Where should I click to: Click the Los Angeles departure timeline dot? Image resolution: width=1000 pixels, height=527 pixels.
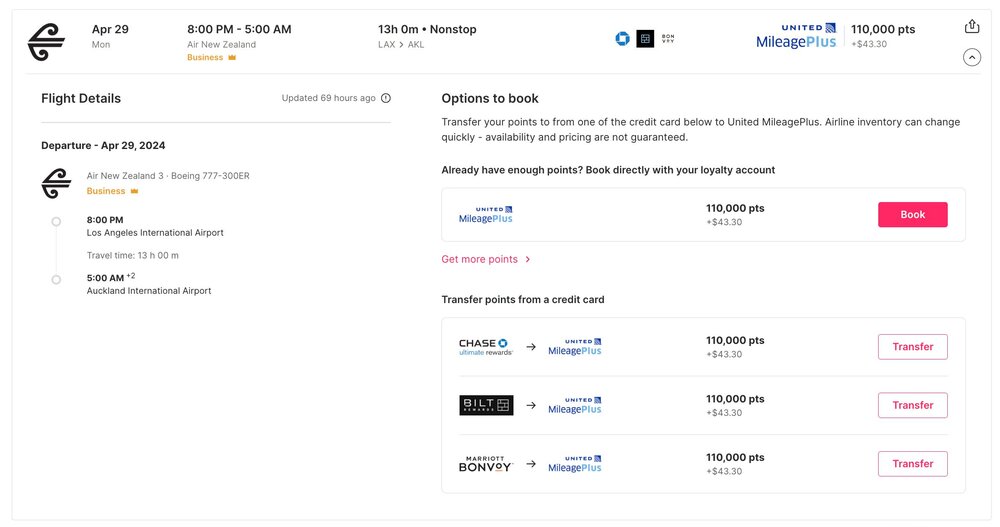(56, 221)
